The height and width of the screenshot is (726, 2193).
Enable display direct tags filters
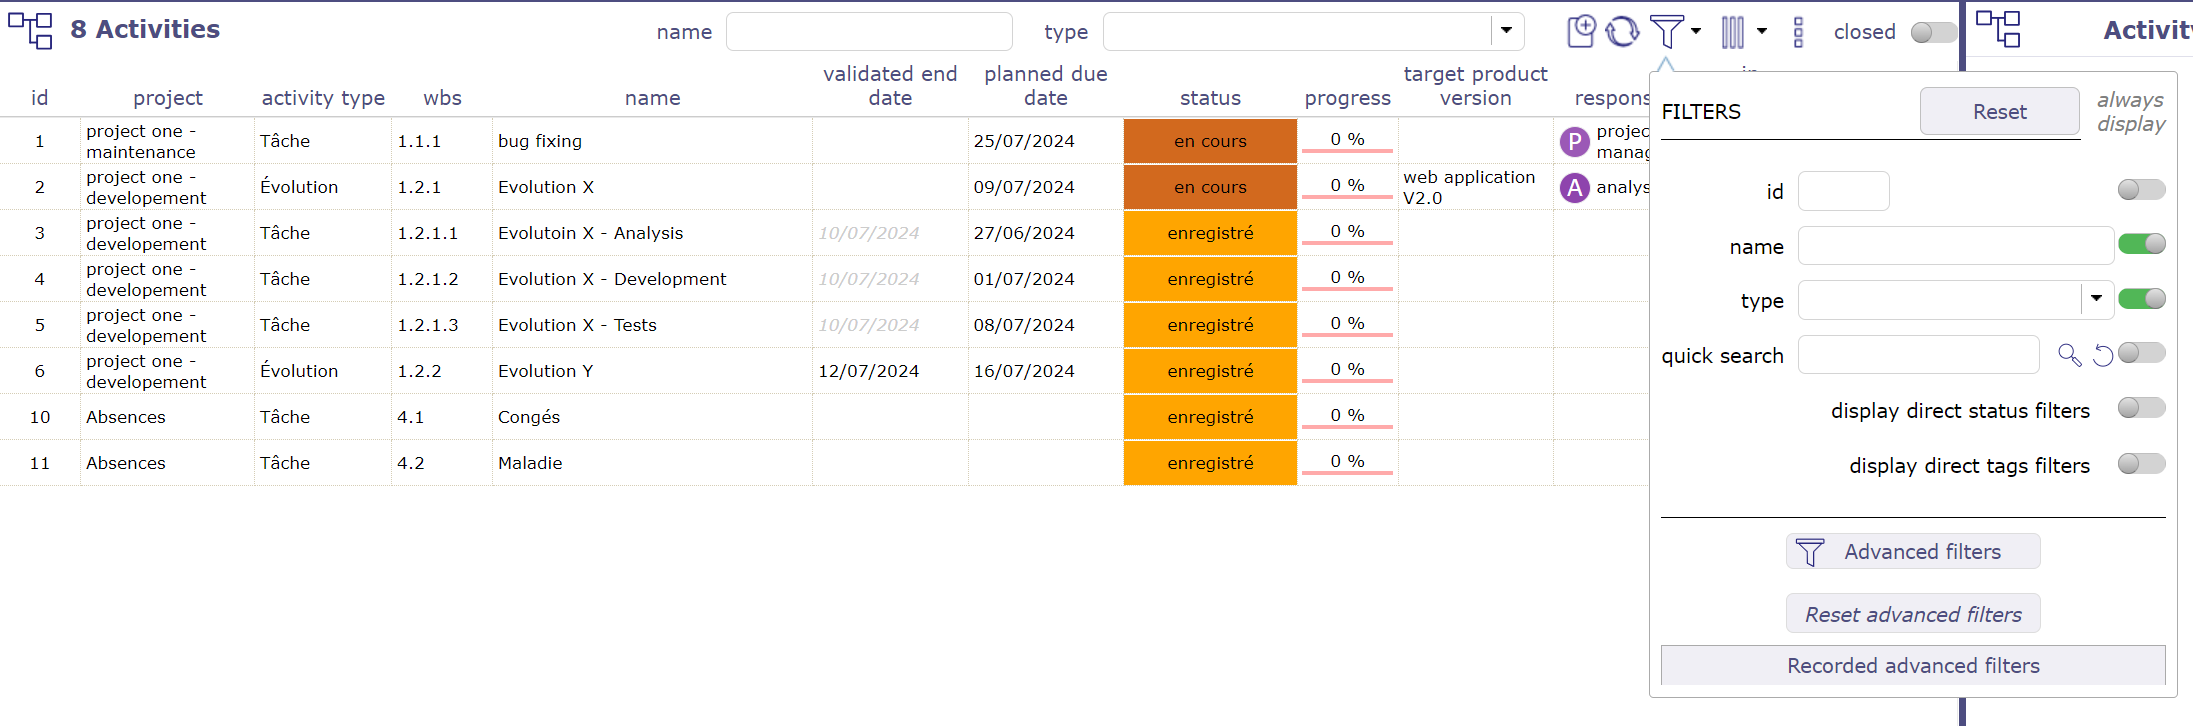point(2141,464)
